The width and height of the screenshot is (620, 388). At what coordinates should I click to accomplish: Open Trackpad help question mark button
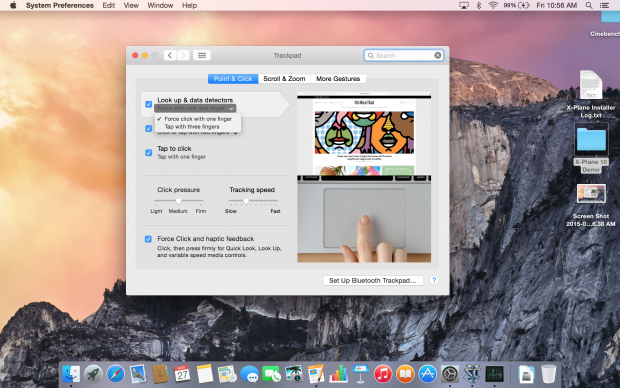pyautogui.click(x=434, y=280)
